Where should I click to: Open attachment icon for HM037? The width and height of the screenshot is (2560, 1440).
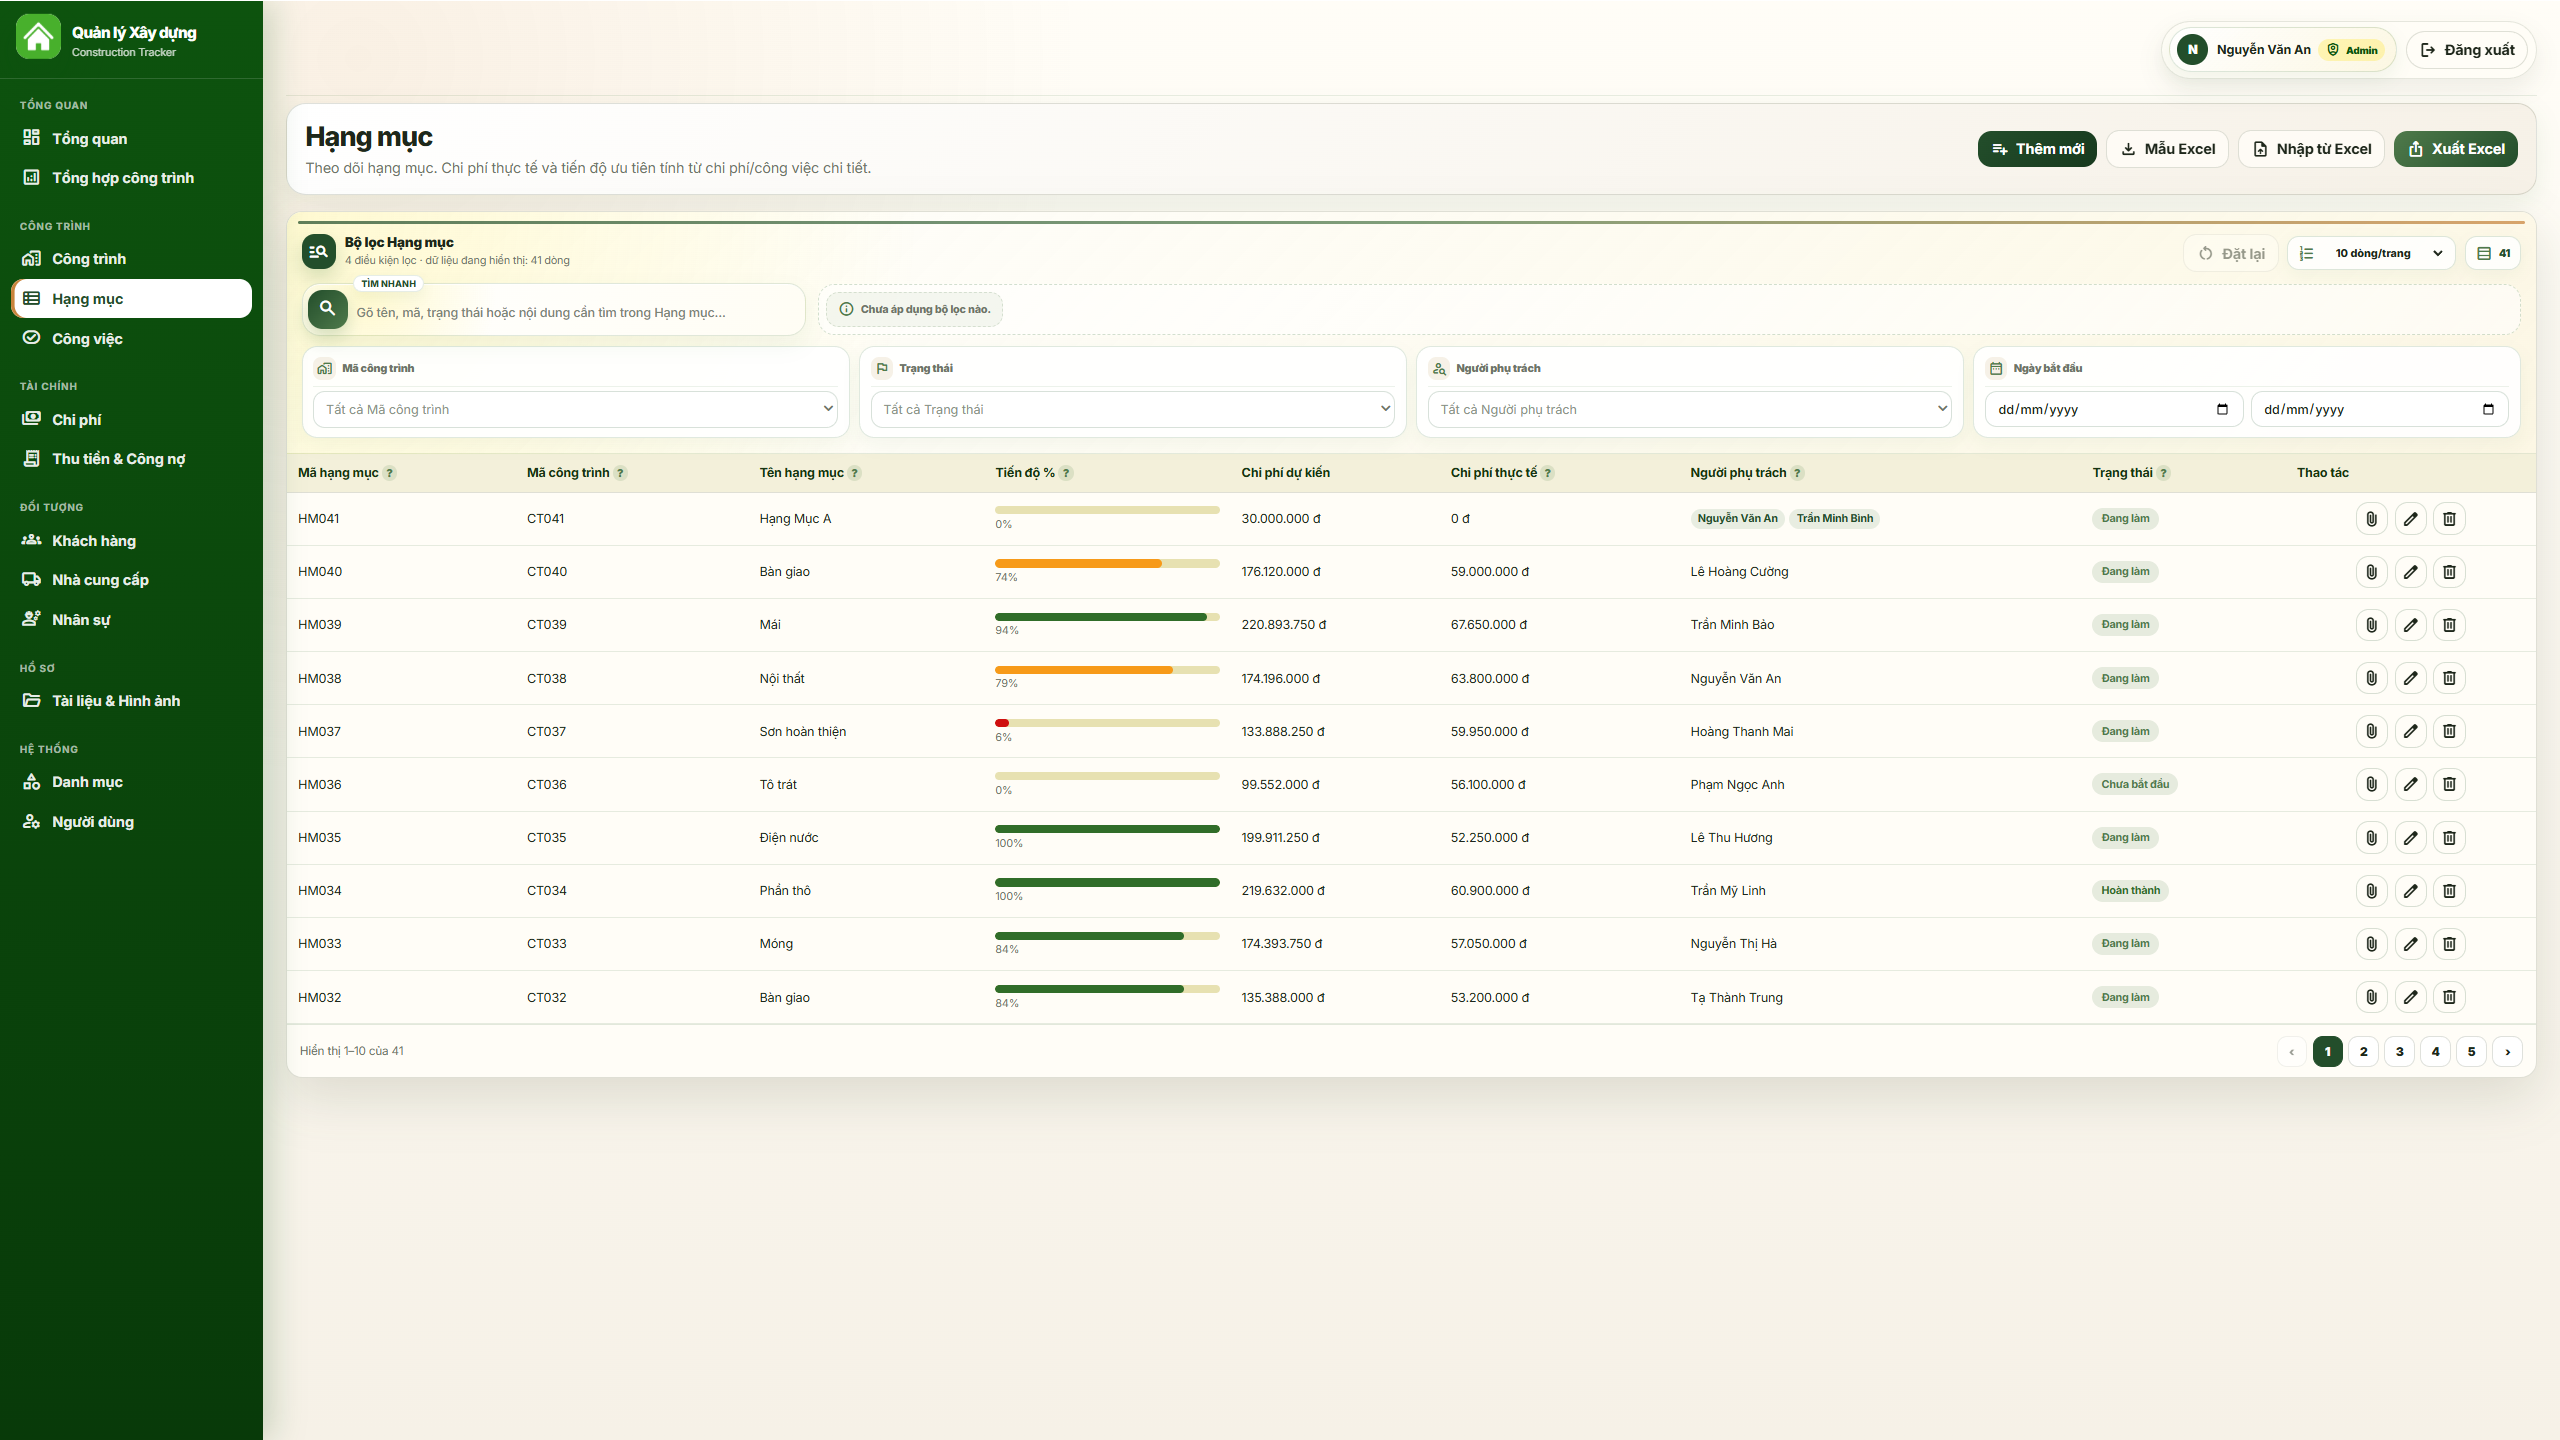2371,731
